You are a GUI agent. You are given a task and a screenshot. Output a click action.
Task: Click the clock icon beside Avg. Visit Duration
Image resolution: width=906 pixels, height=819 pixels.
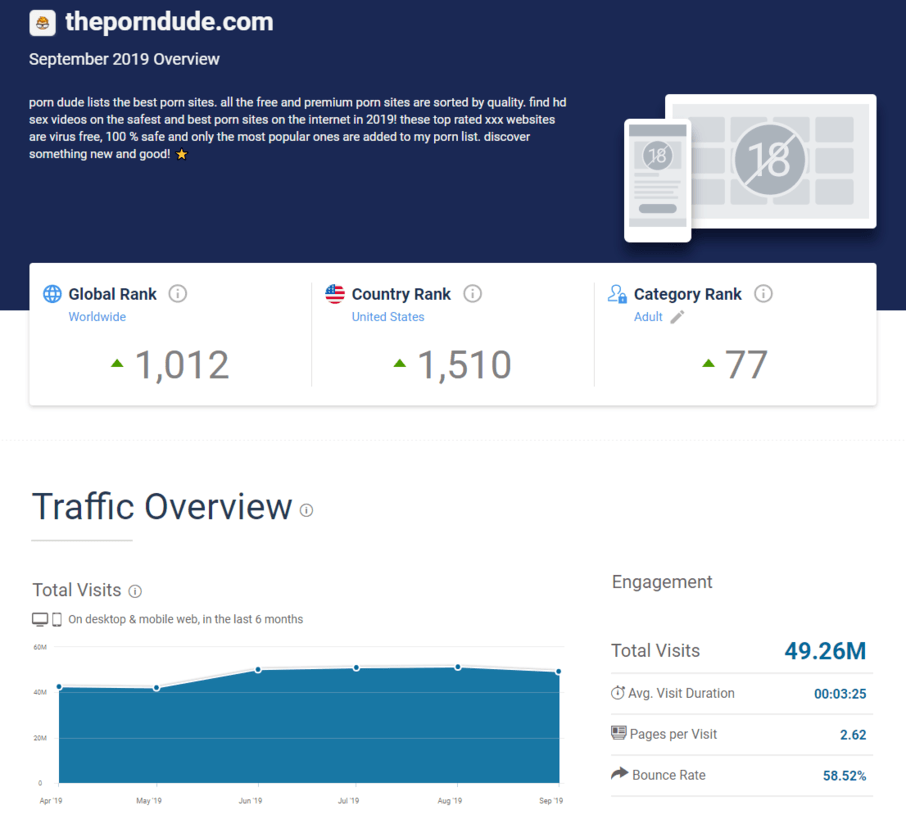point(618,693)
